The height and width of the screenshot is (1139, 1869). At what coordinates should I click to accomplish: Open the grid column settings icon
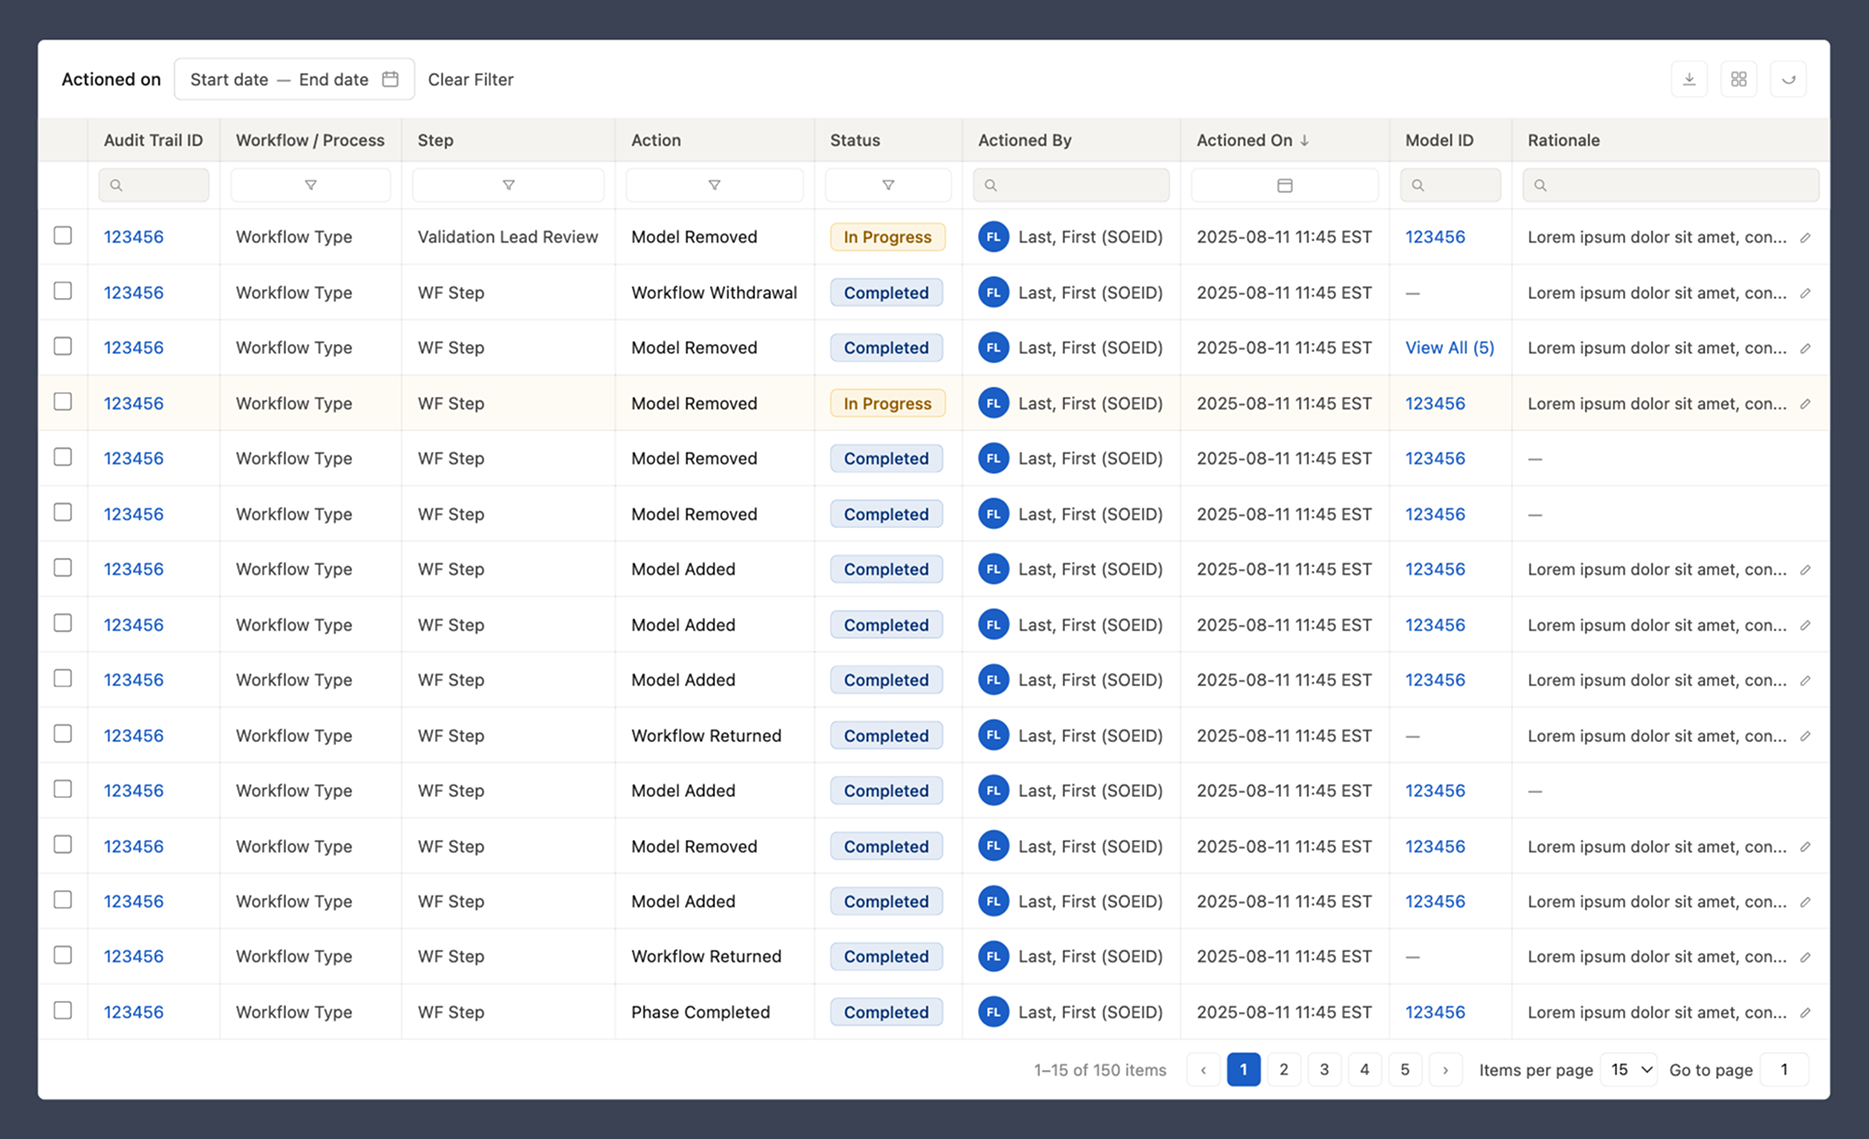pyautogui.click(x=1739, y=79)
